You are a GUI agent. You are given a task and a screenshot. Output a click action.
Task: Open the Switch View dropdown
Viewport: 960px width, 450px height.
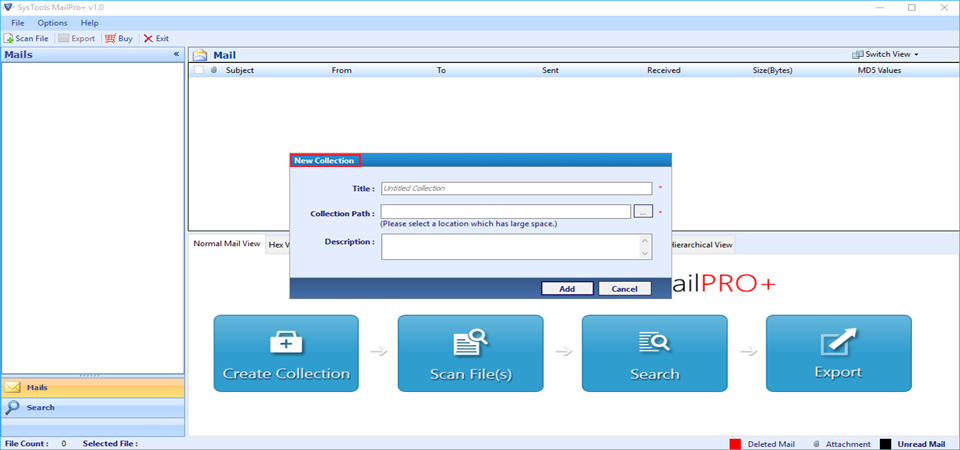885,54
